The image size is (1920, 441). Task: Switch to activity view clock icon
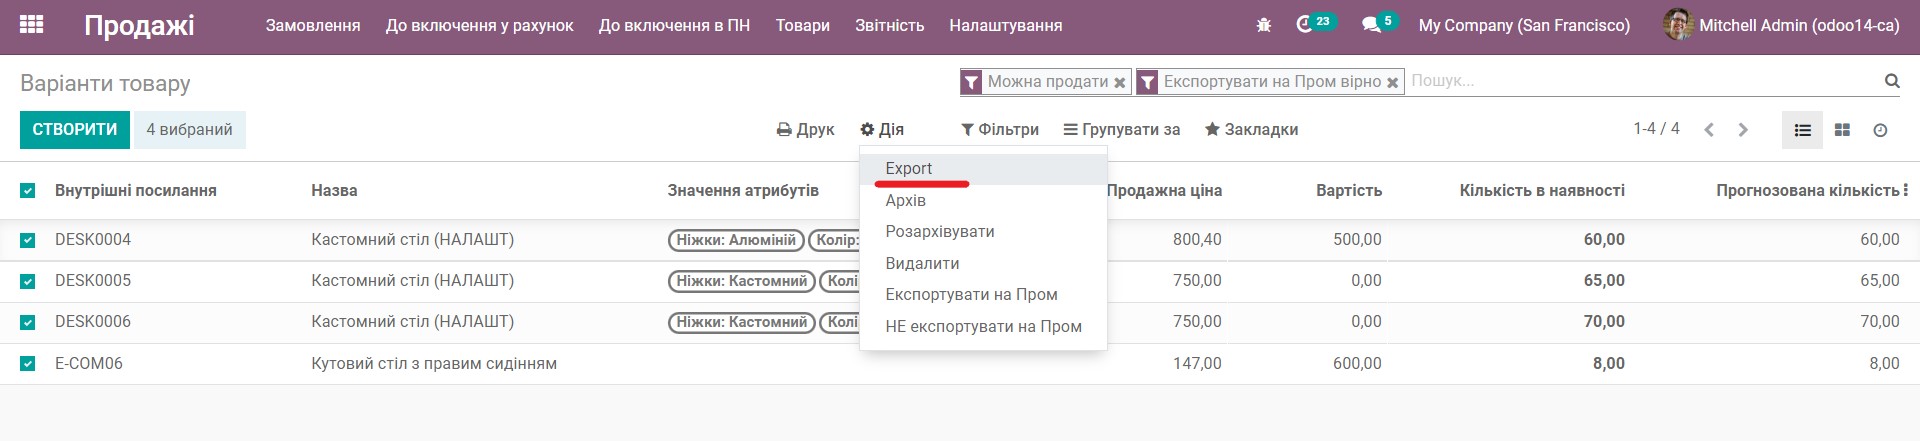pos(1880,130)
